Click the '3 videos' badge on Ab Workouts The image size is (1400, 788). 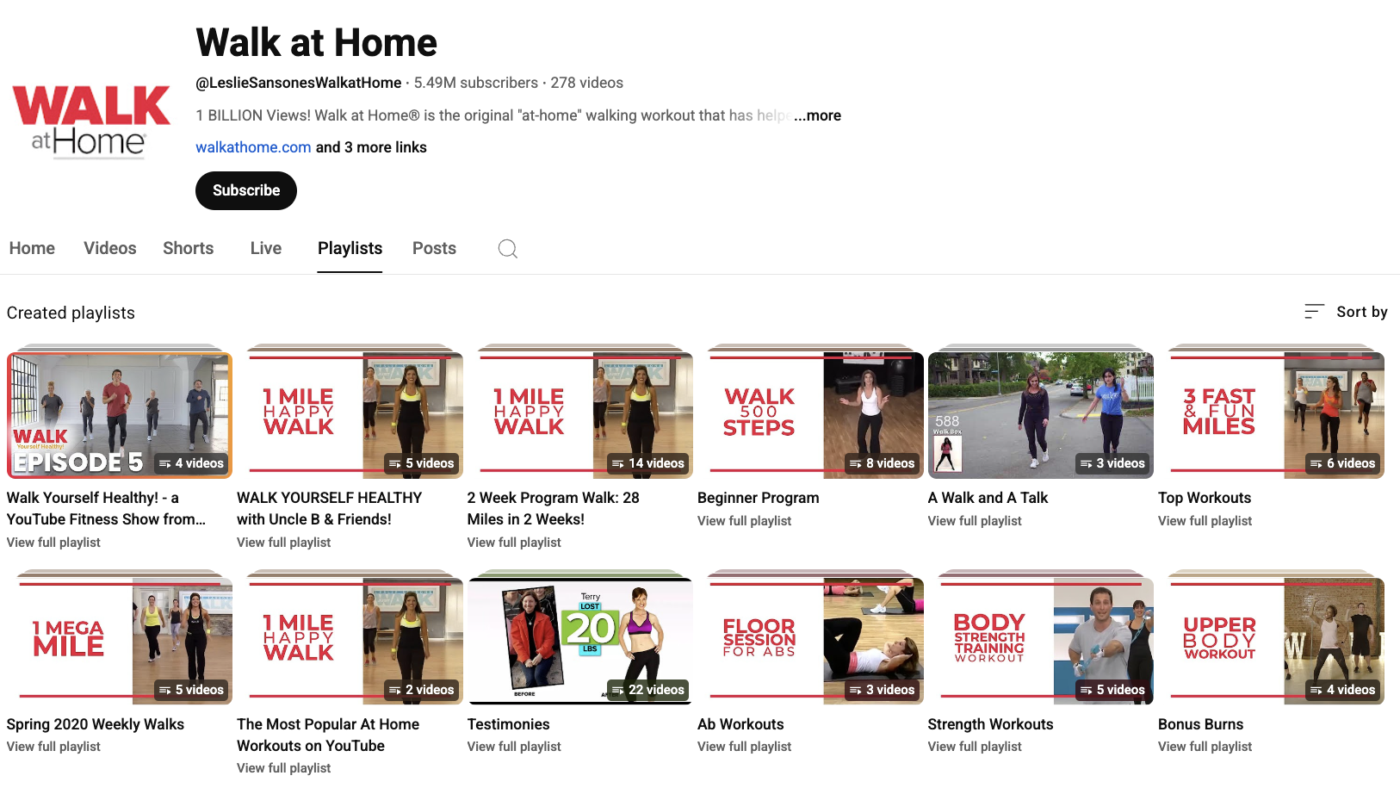[x=881, y=689]
